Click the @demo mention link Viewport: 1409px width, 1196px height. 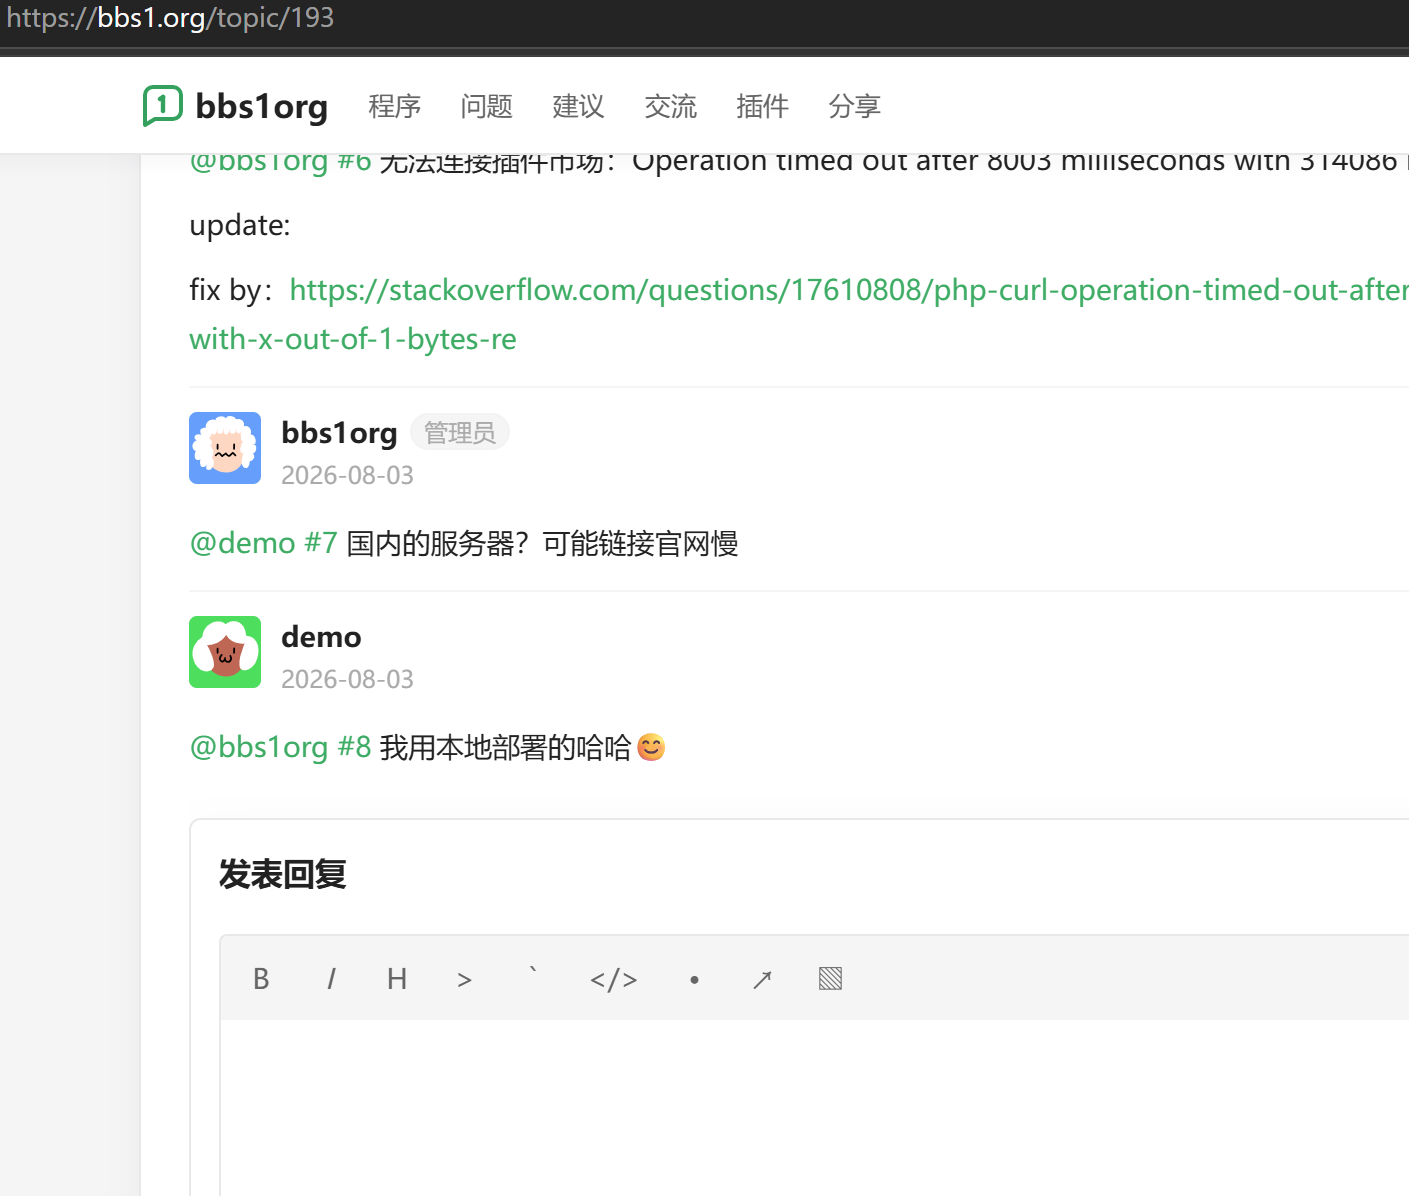pyautogui.click(x=243, y=543)
